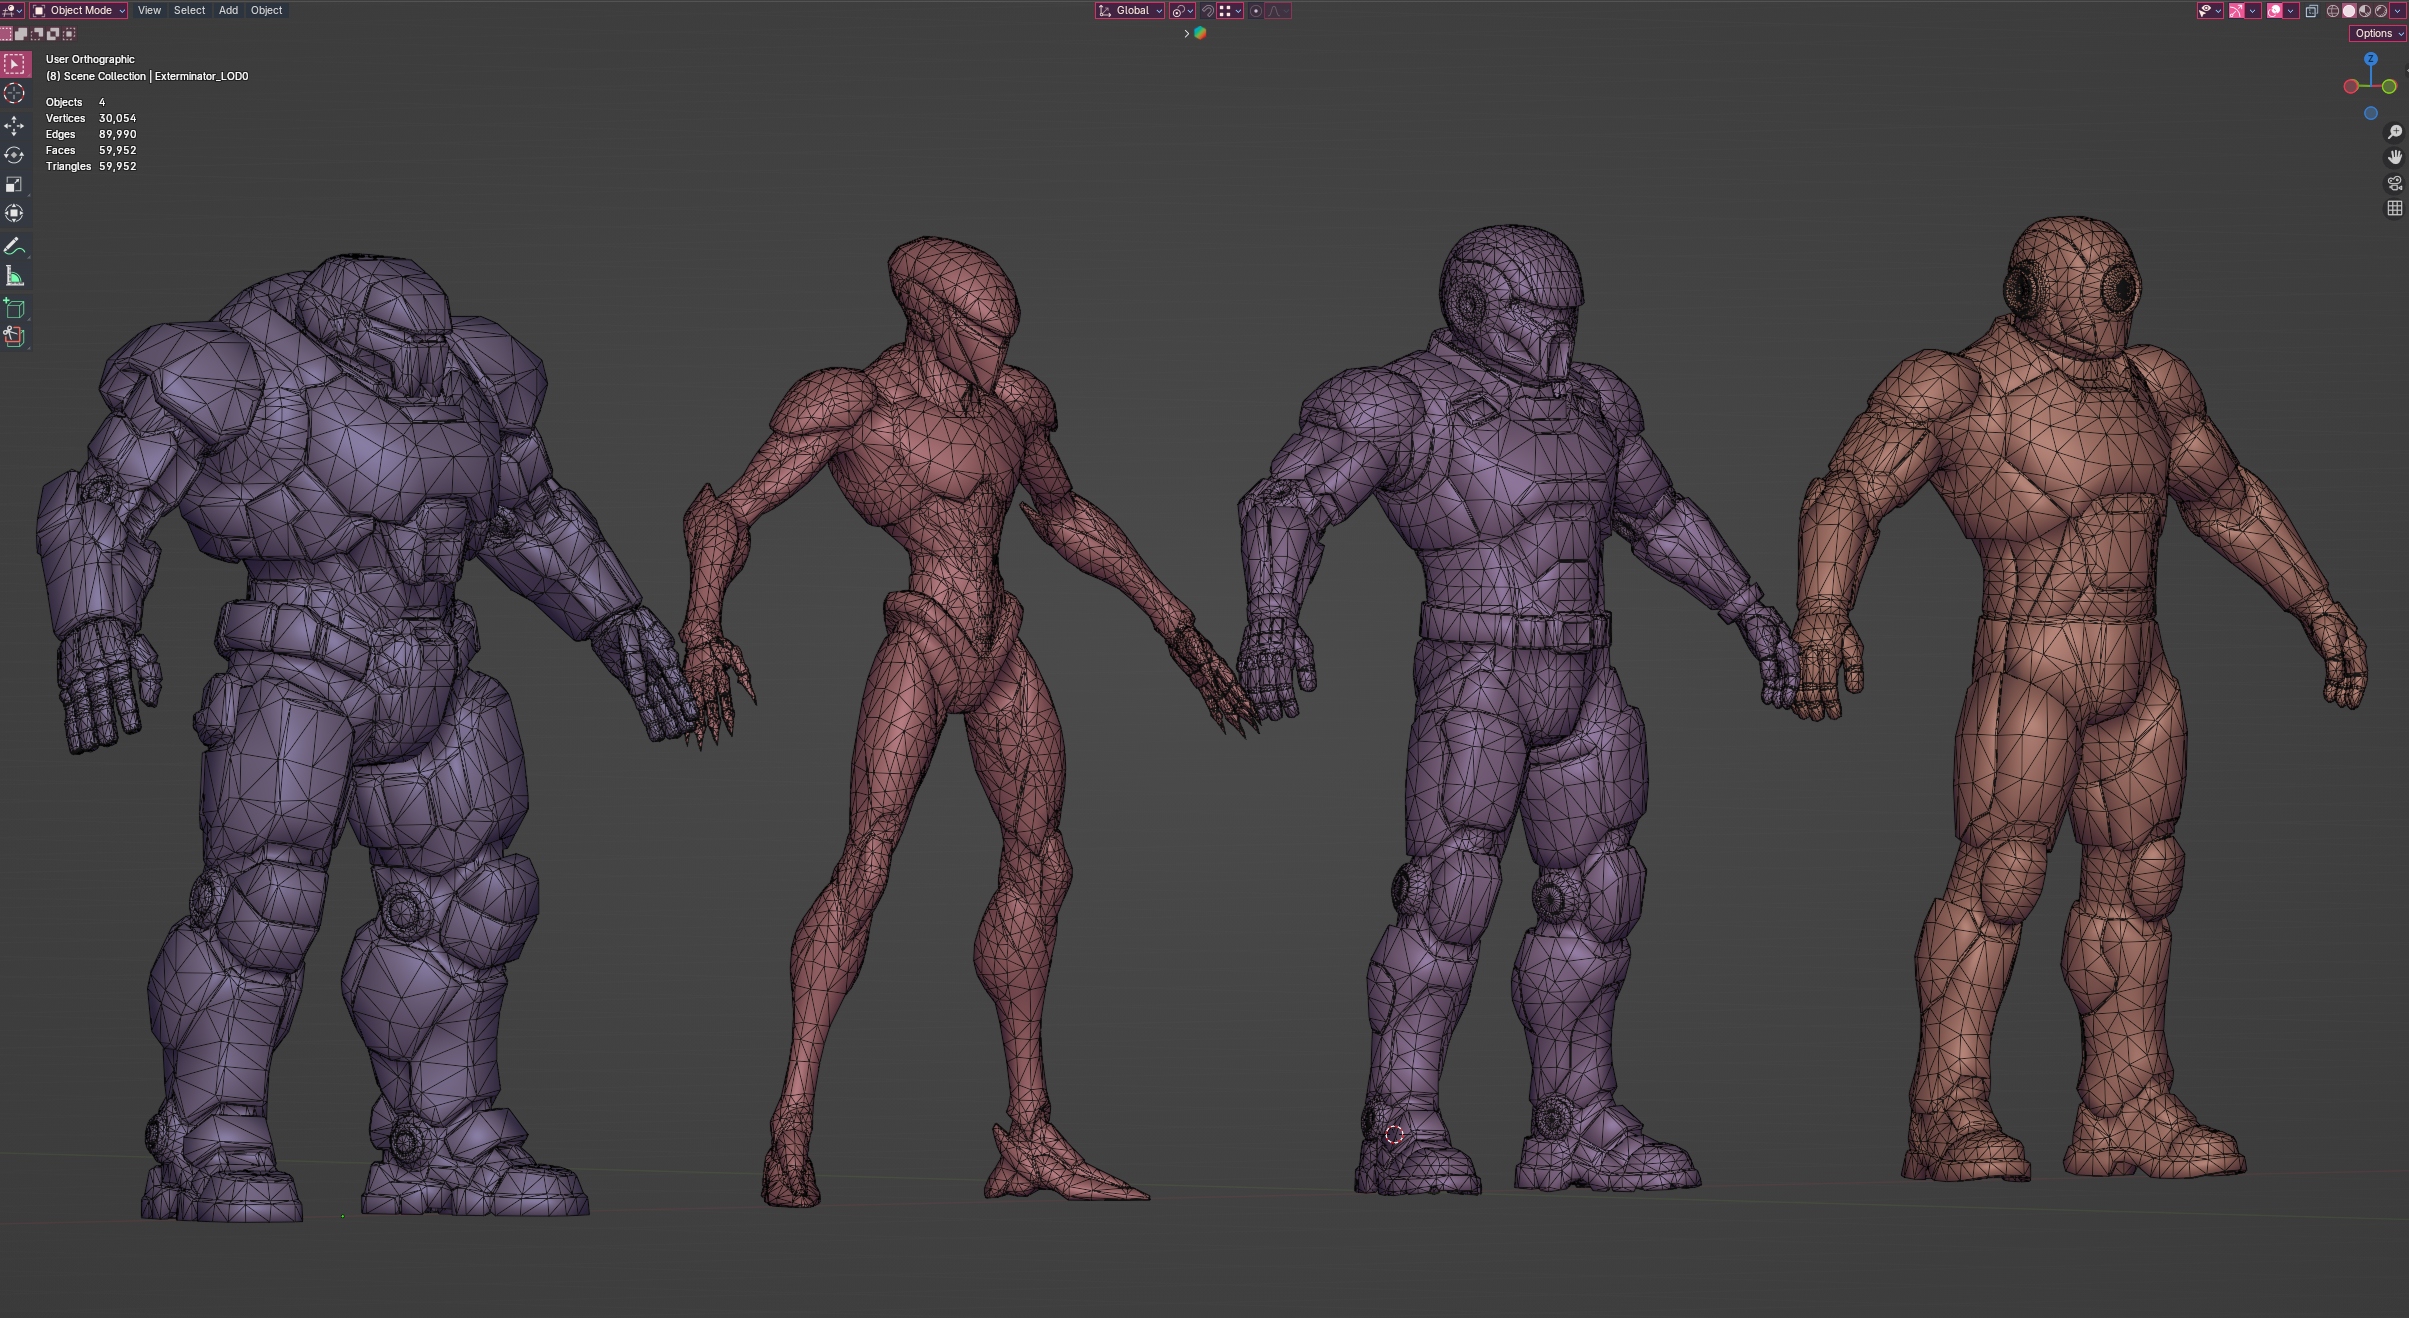2409x1318 pixels.
Task: Click the blue Z axis gizmo
Action: [x=2370, y=60]
